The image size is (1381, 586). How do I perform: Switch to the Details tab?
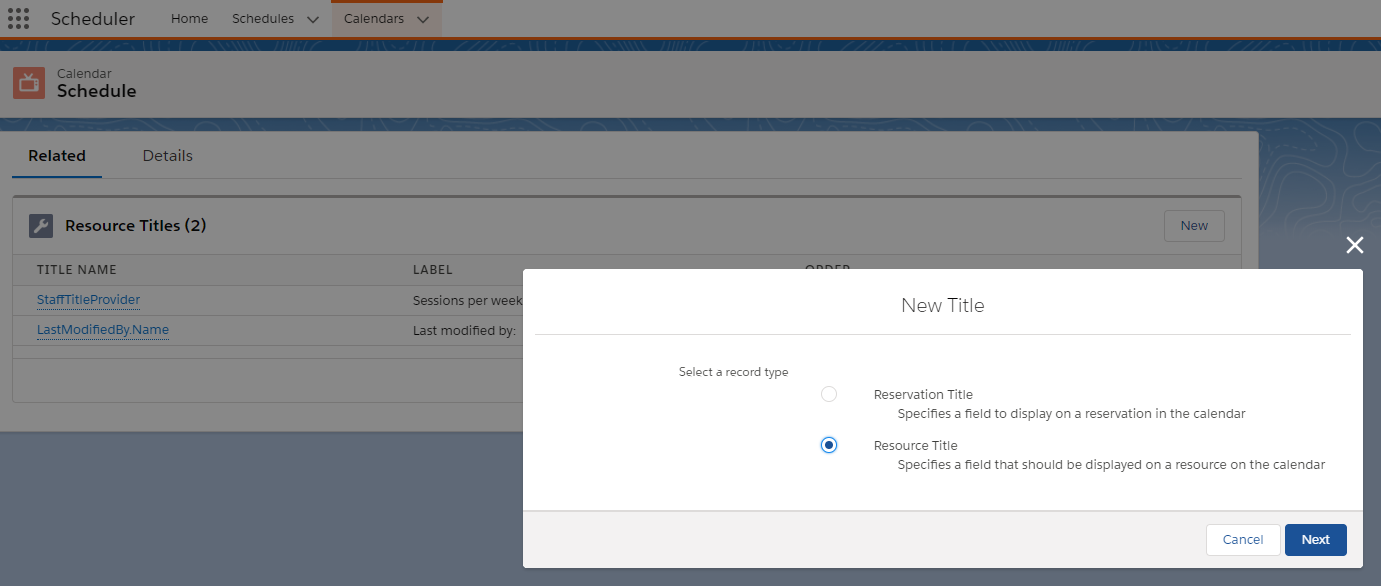167,156
